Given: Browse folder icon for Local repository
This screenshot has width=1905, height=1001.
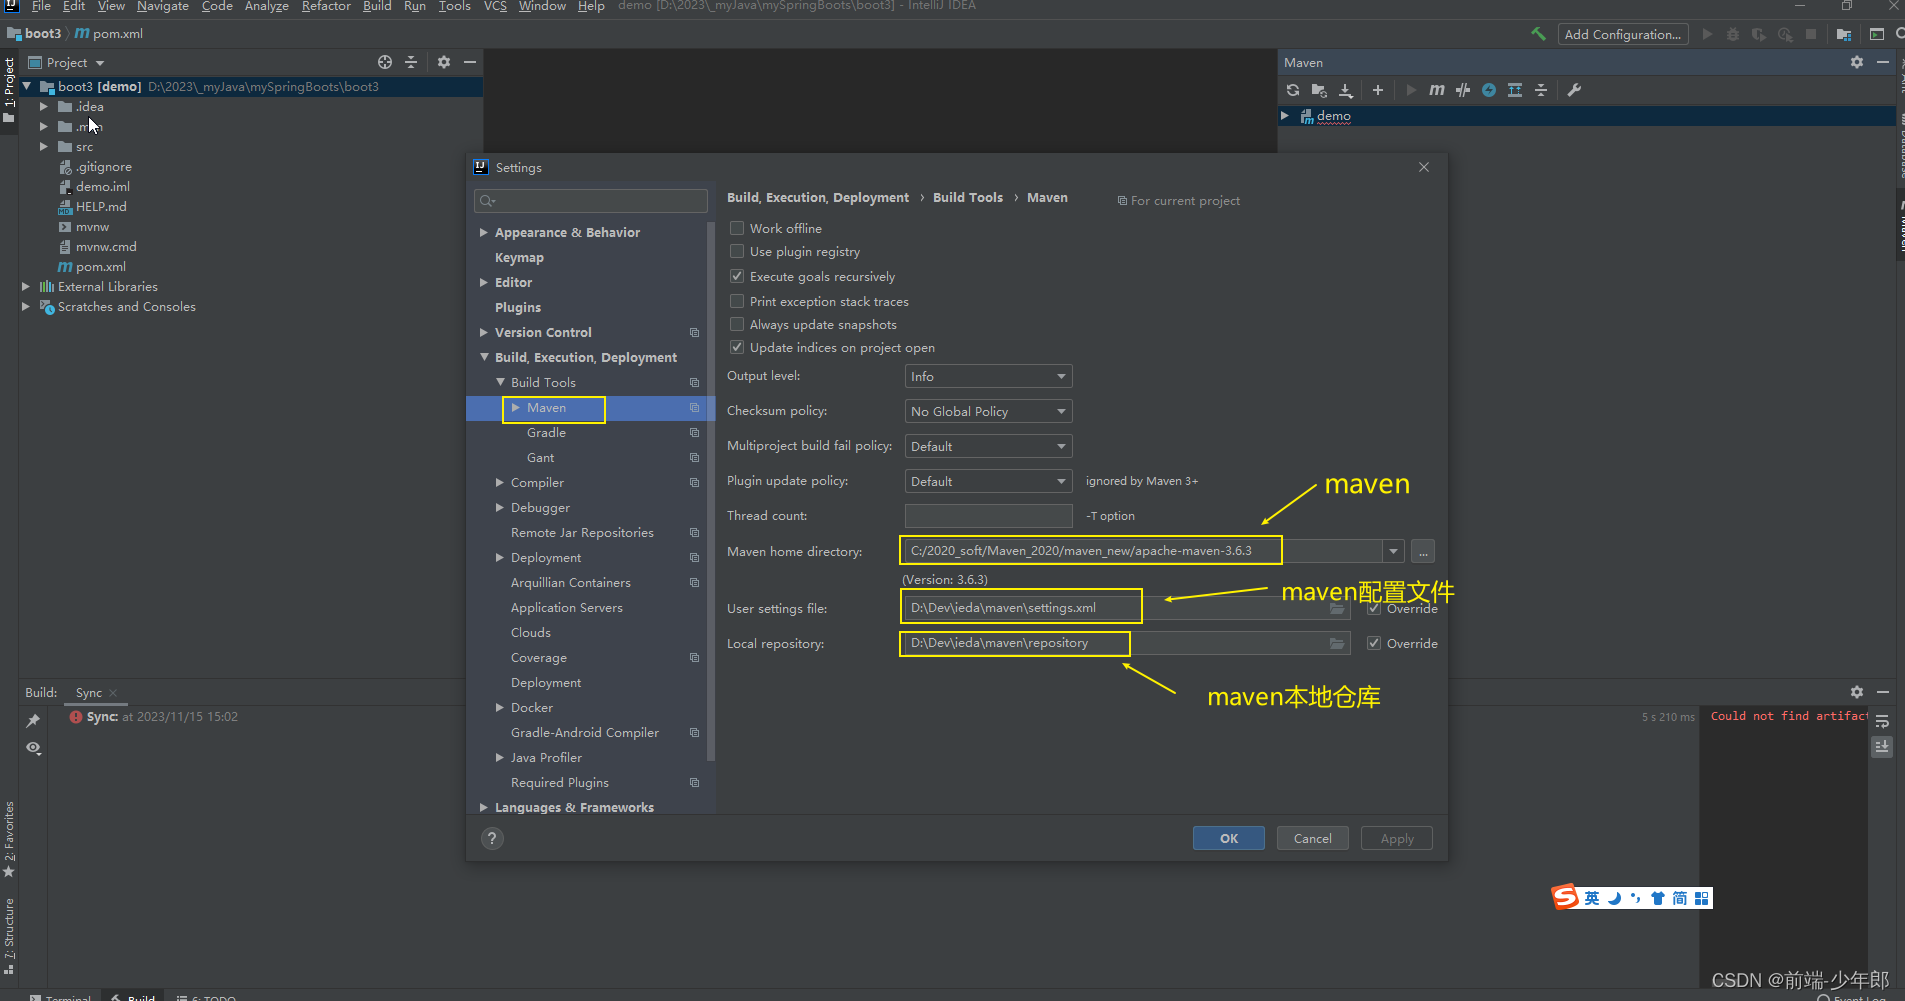Looking at the screenshot, I should pos(1337,643).
